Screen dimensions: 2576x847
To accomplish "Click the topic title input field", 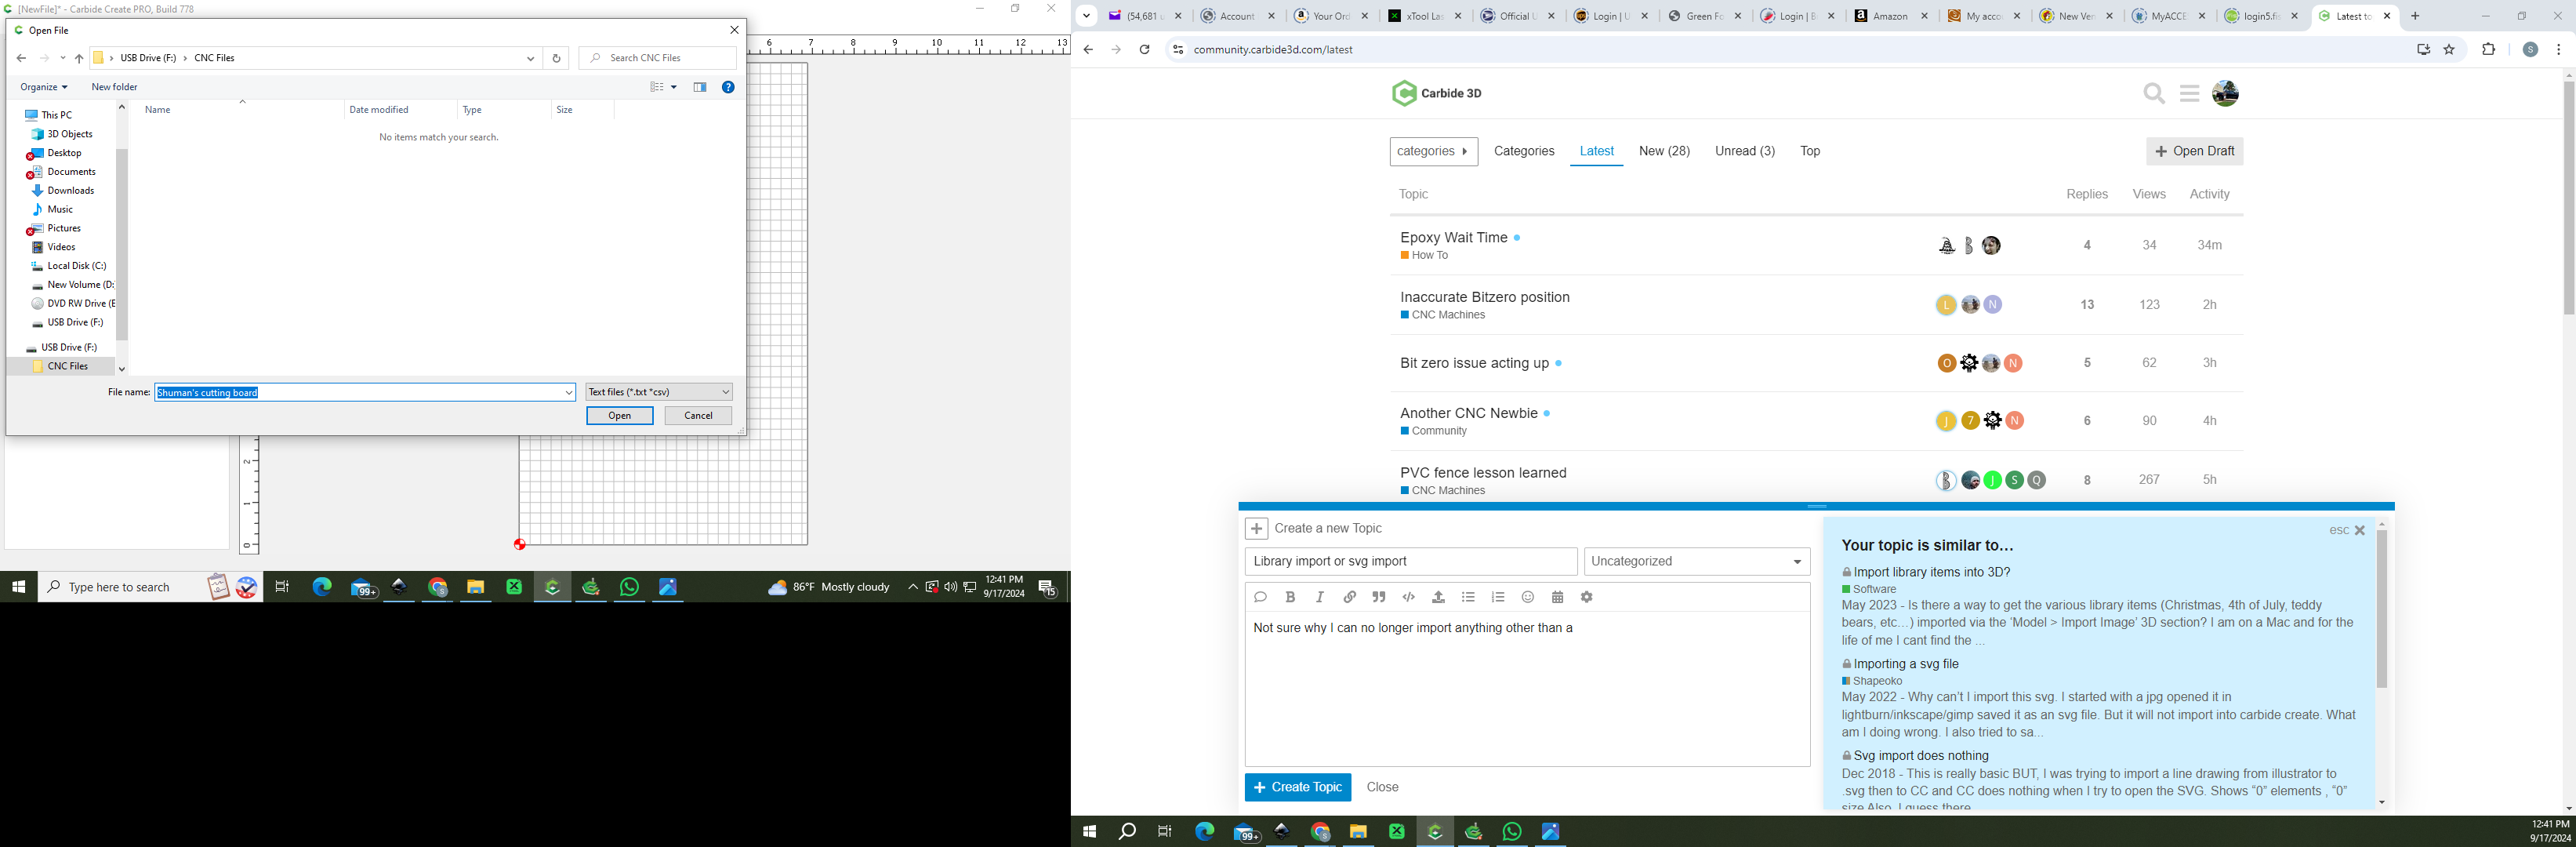I will [1410, 562].
